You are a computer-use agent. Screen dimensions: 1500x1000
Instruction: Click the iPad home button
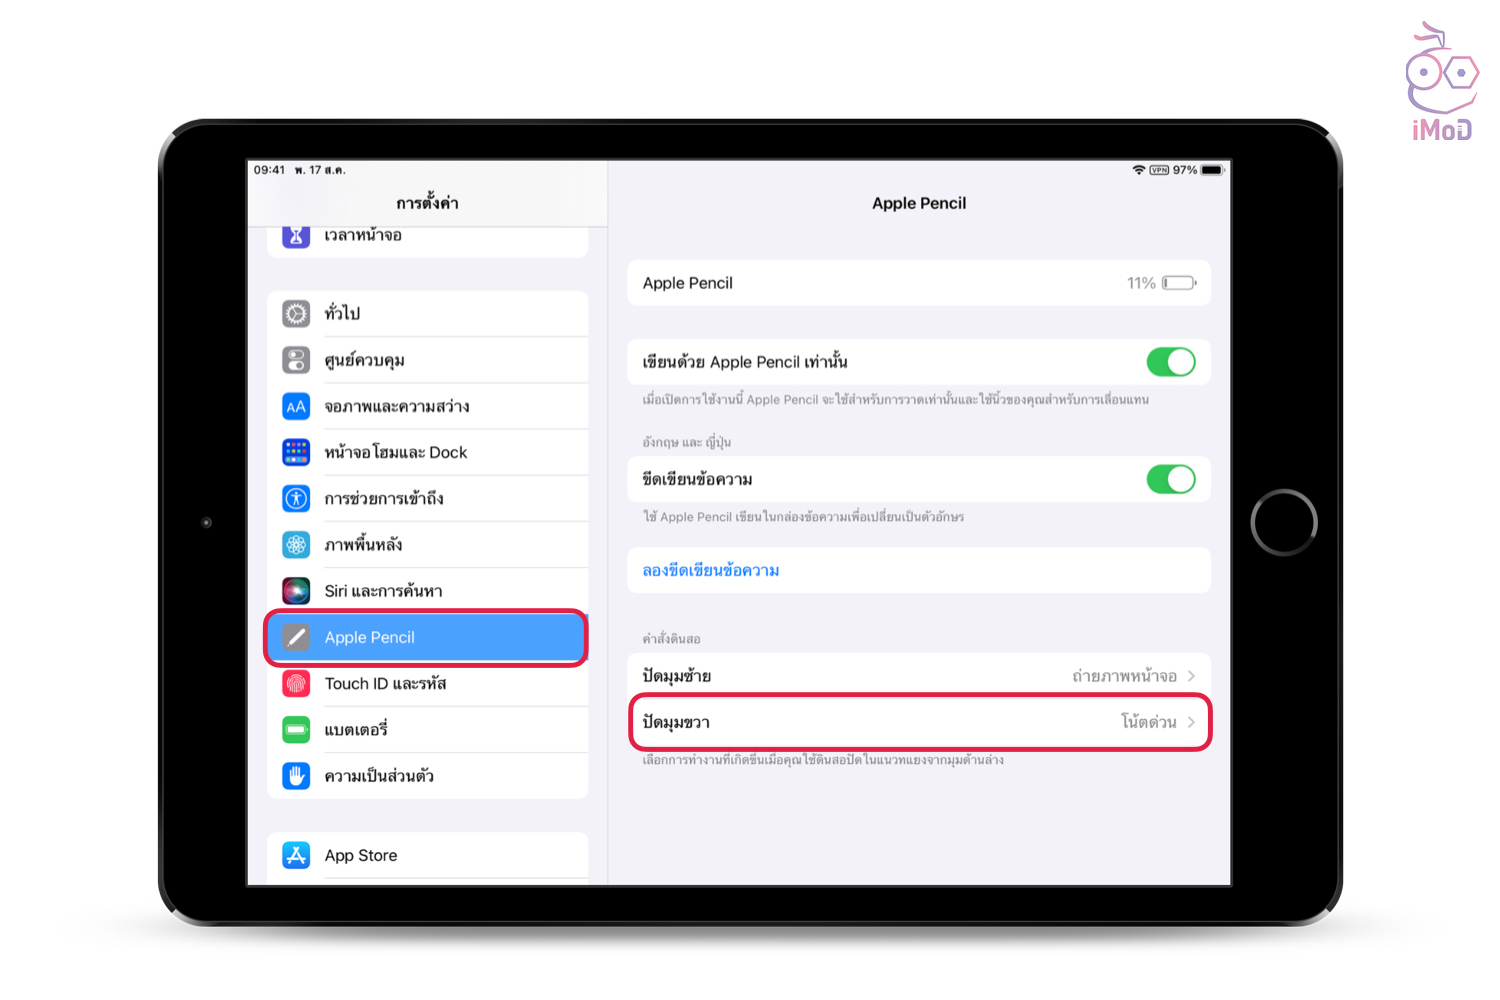tap(1284, 522)
